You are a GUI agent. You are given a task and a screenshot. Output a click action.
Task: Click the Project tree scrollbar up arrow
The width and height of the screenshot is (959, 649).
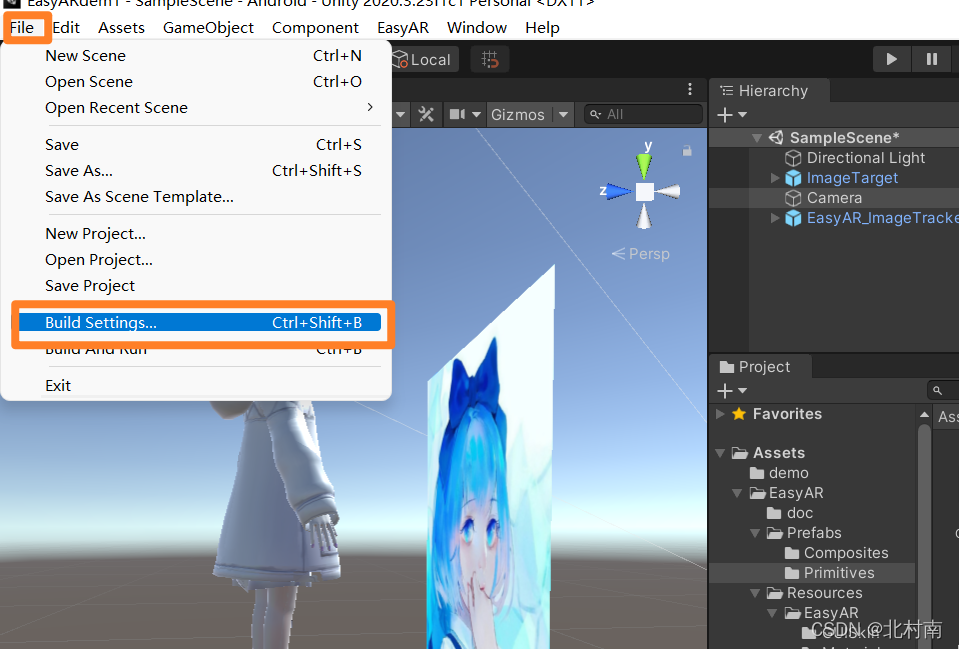click(924, 415)
